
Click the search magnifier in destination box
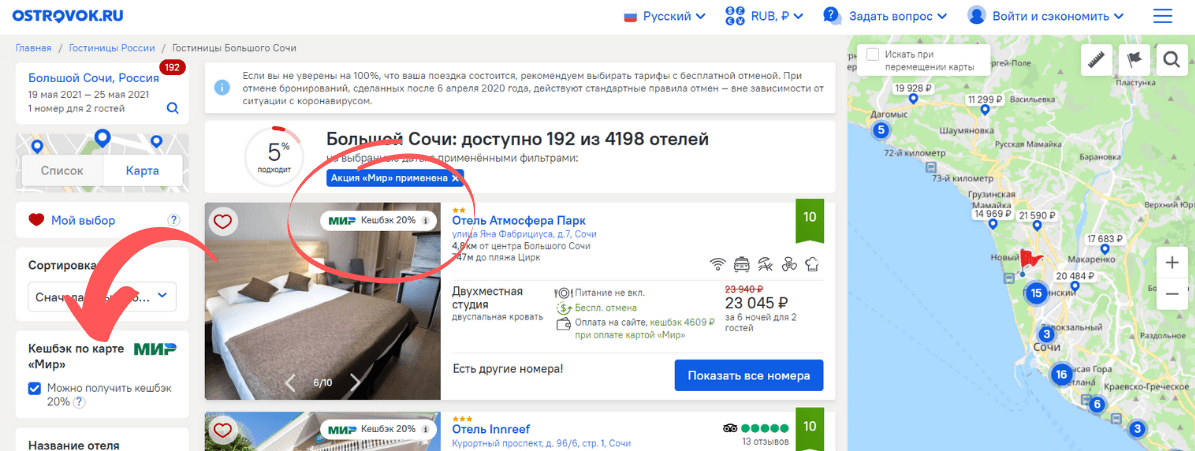(173, 108)
